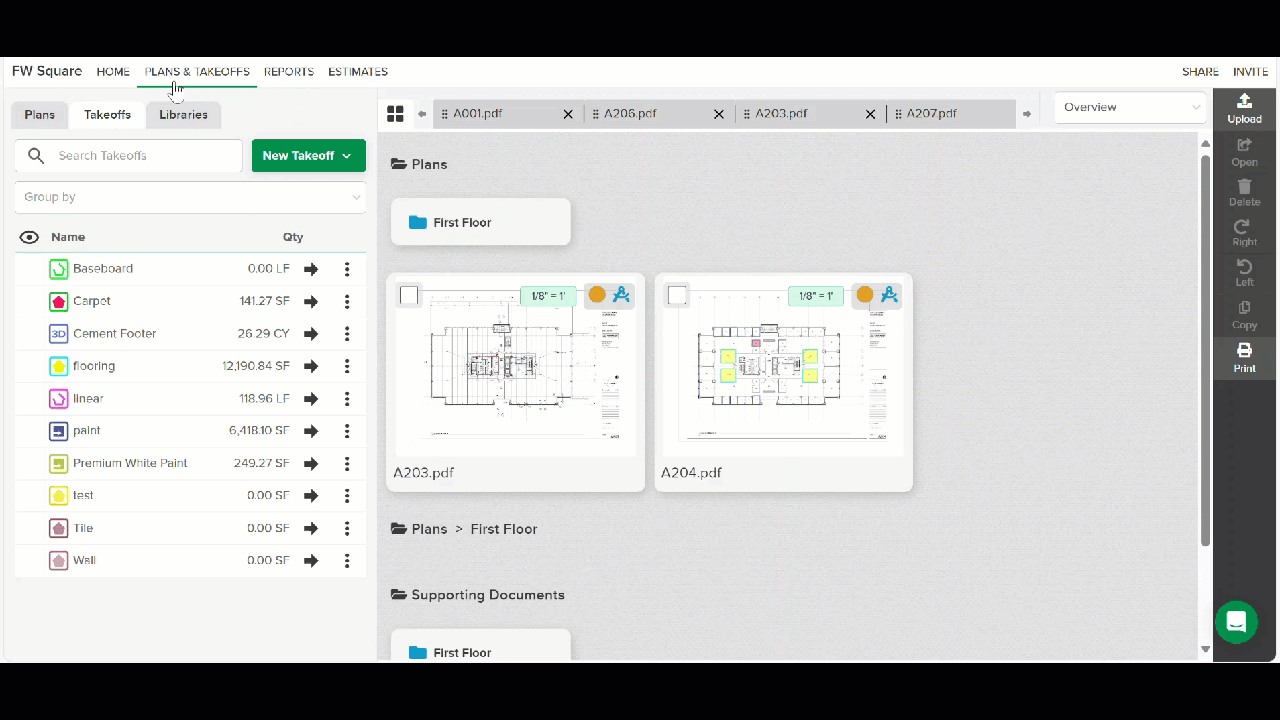Switch to the Plans tab
The height and width of the screenshot is (720, 1280).
pos(40,115)
